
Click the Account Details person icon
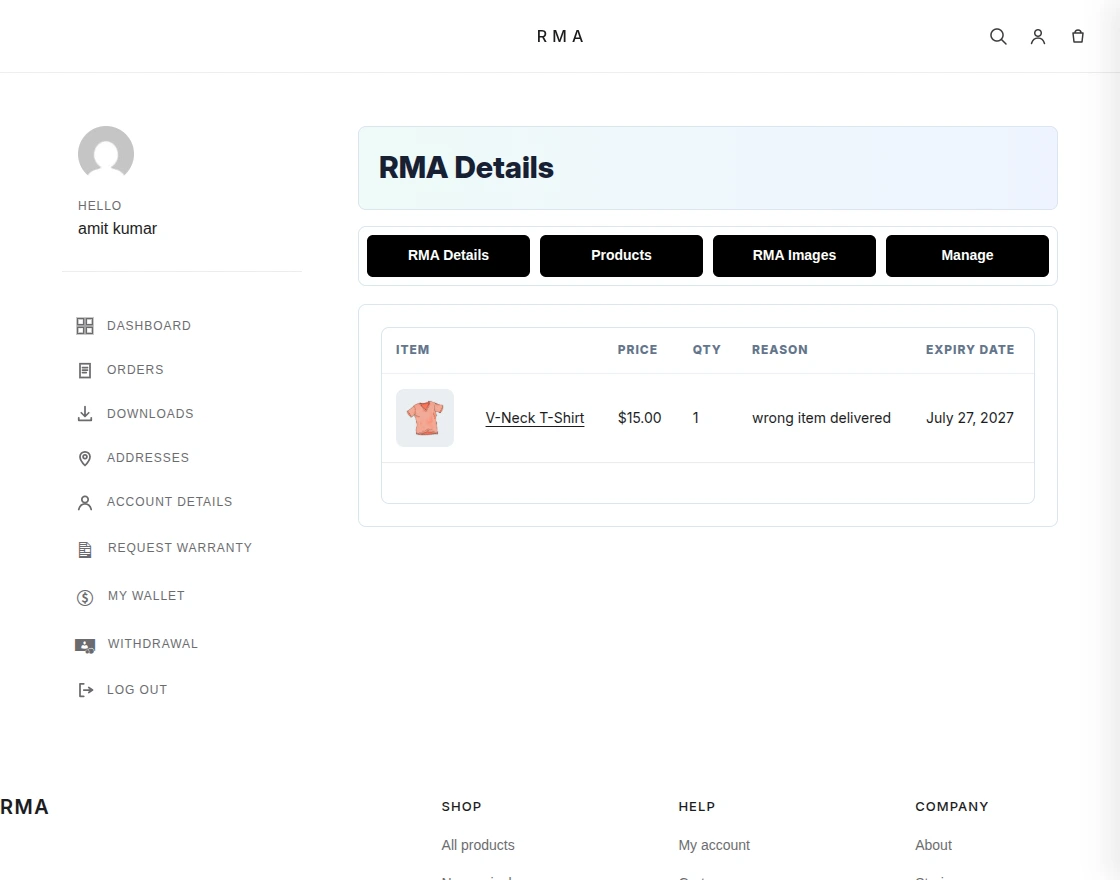click(85, 502)
